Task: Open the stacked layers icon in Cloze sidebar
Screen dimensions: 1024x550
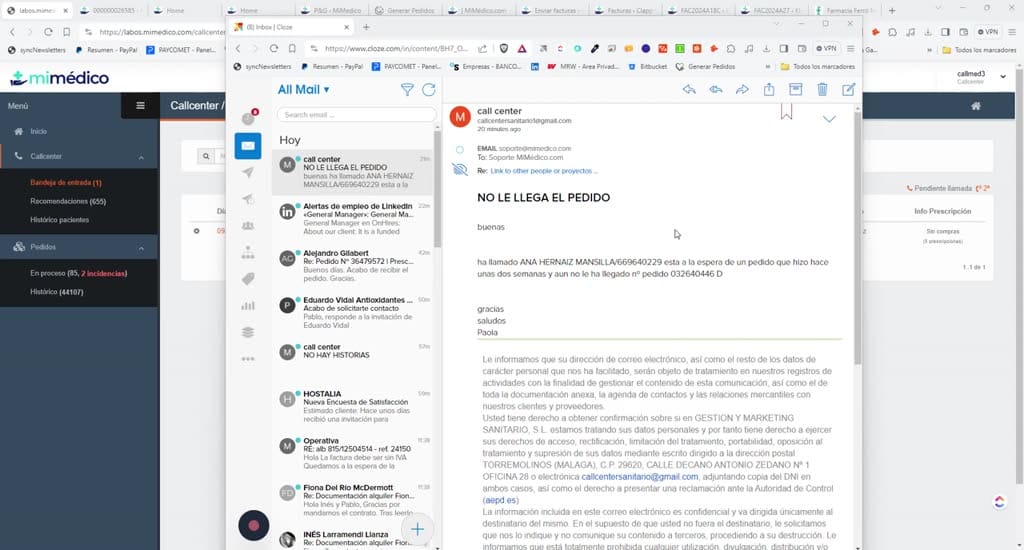Action: click(x=248, y=332)
